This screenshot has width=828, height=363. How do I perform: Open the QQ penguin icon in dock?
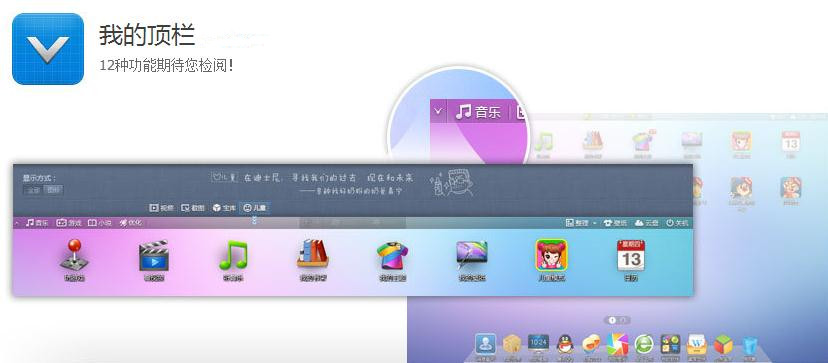[x=565, y=344]
